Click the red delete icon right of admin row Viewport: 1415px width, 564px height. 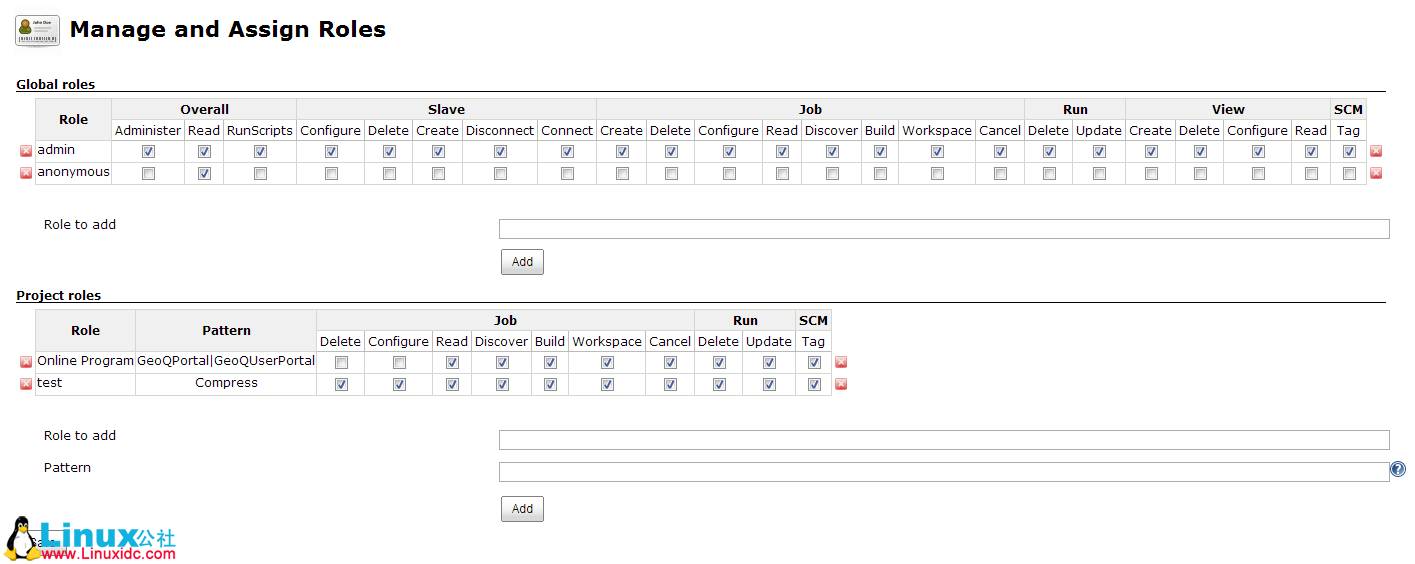(1376, 151)
